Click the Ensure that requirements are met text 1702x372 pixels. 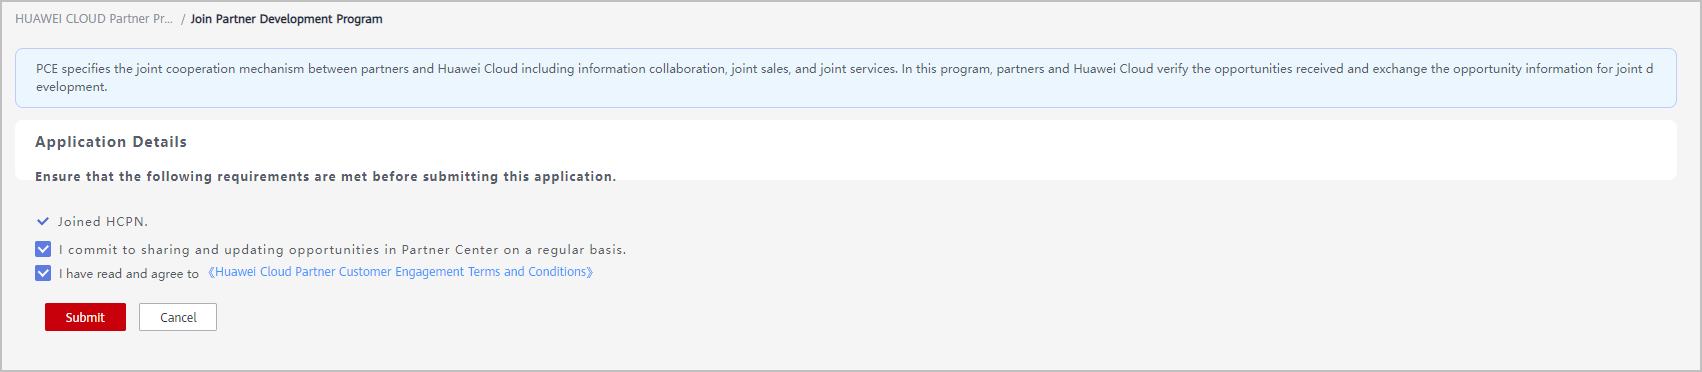[x=325, y=177]
